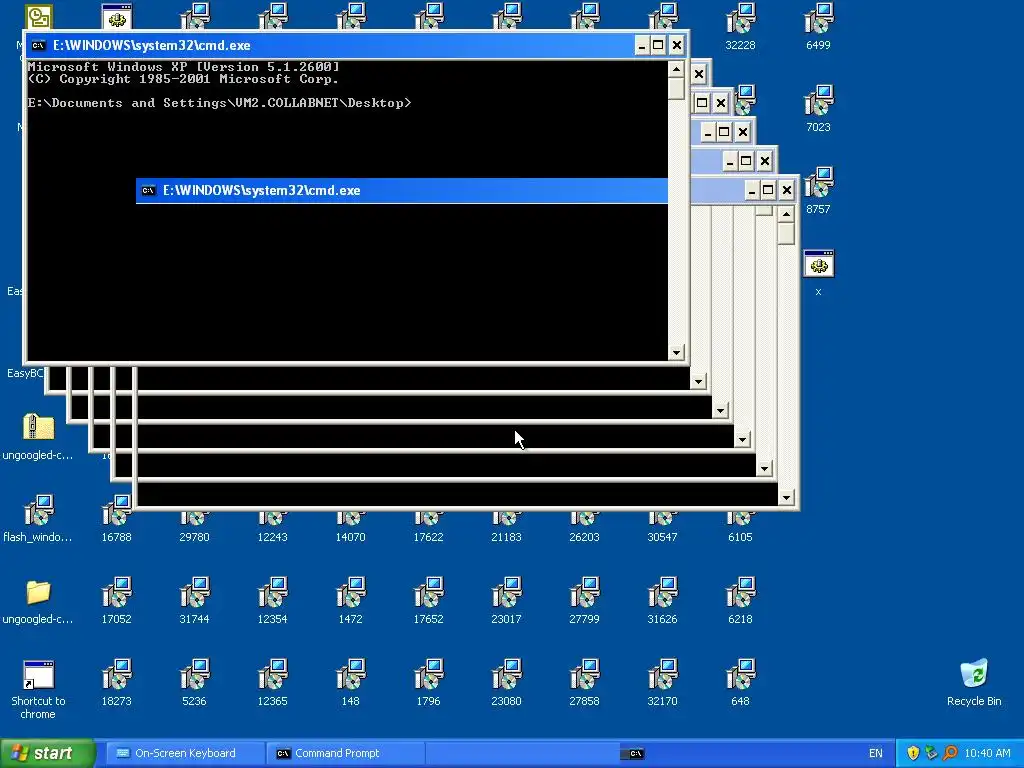Click the orange magnifier tray icon
1024x768 pixels.
pos(950,753)
